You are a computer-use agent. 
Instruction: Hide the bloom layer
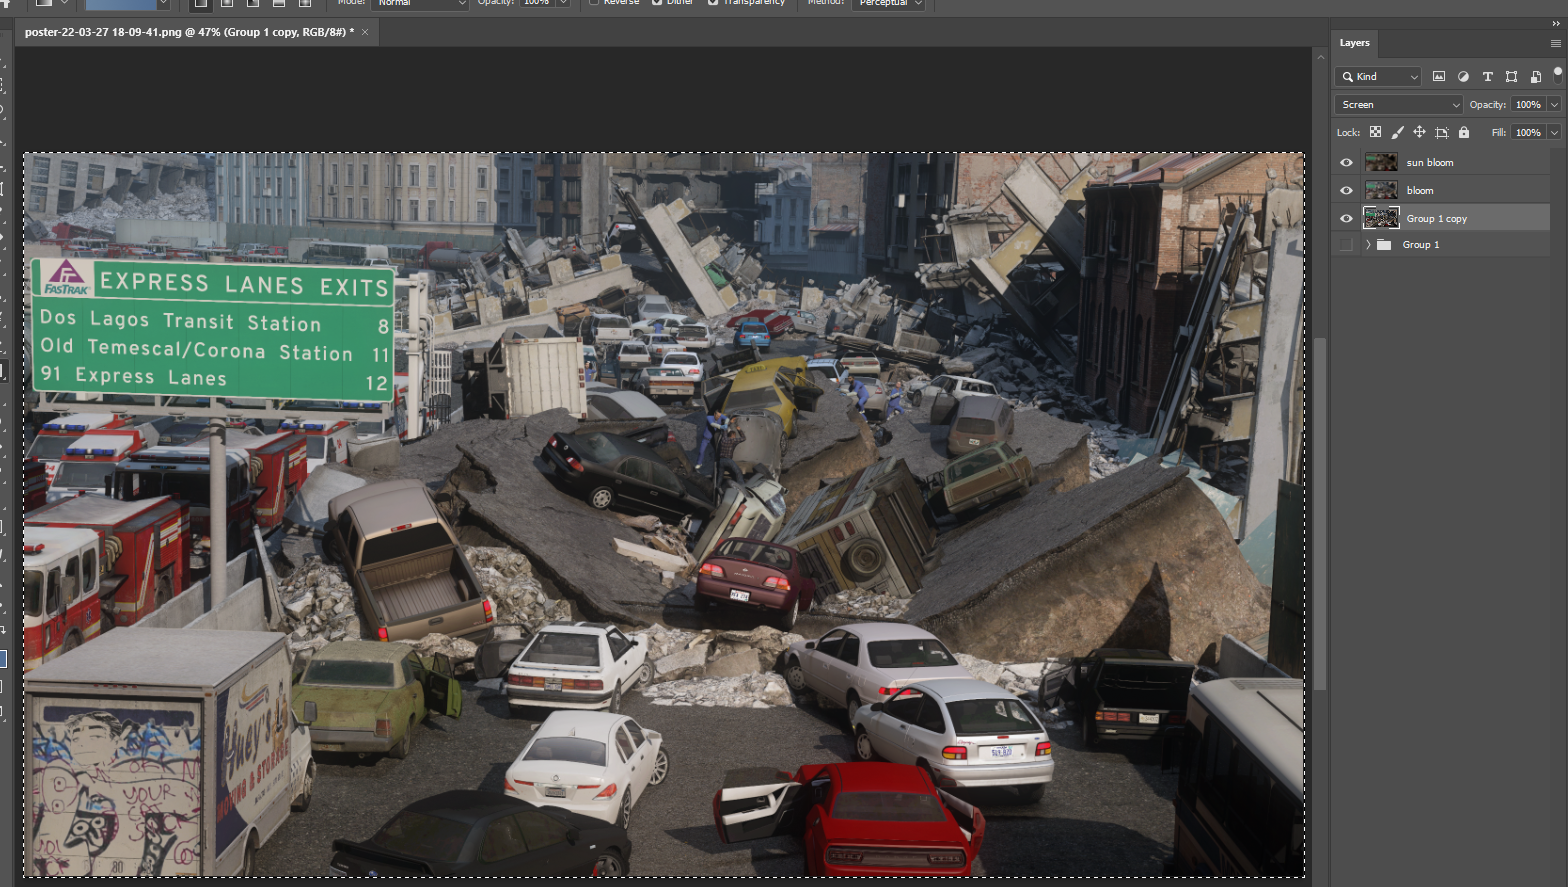[x=1346, y=190]
